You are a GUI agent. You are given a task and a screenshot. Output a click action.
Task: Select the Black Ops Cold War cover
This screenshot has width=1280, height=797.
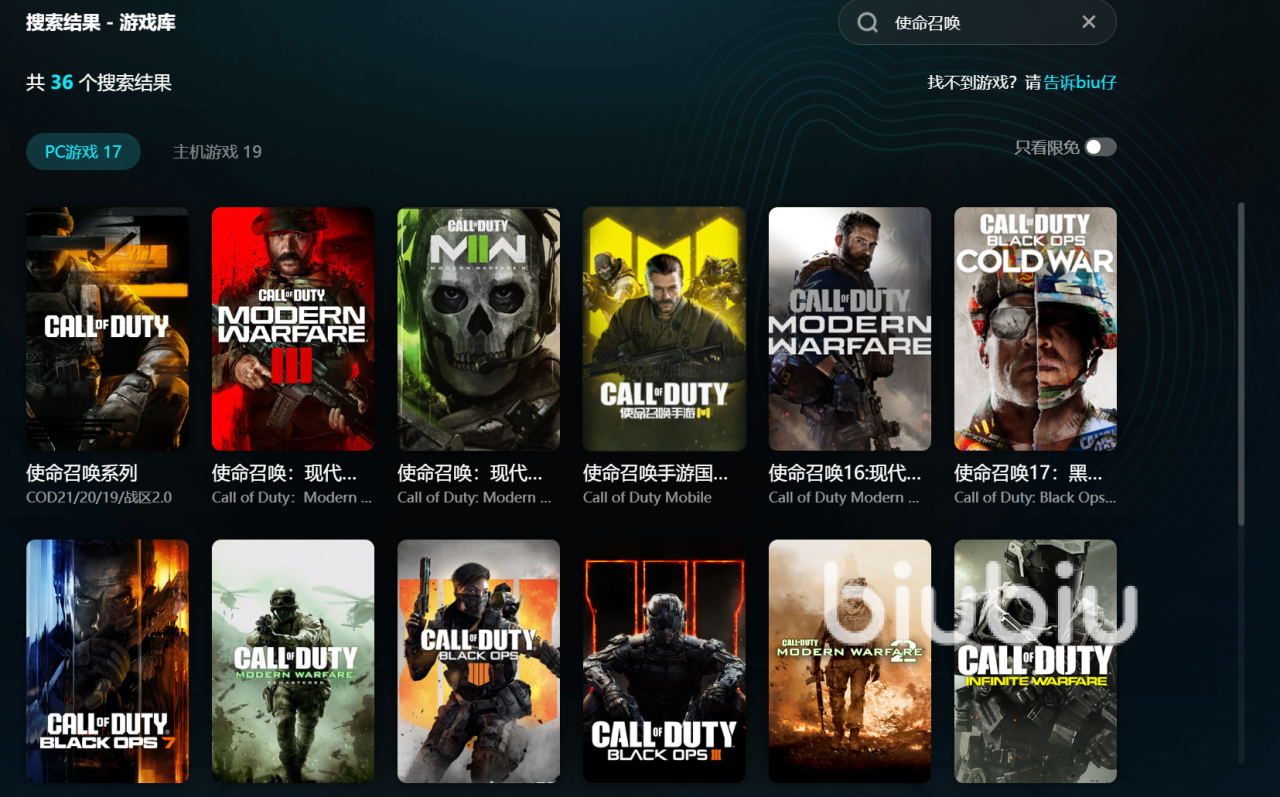pos(1035,328)
